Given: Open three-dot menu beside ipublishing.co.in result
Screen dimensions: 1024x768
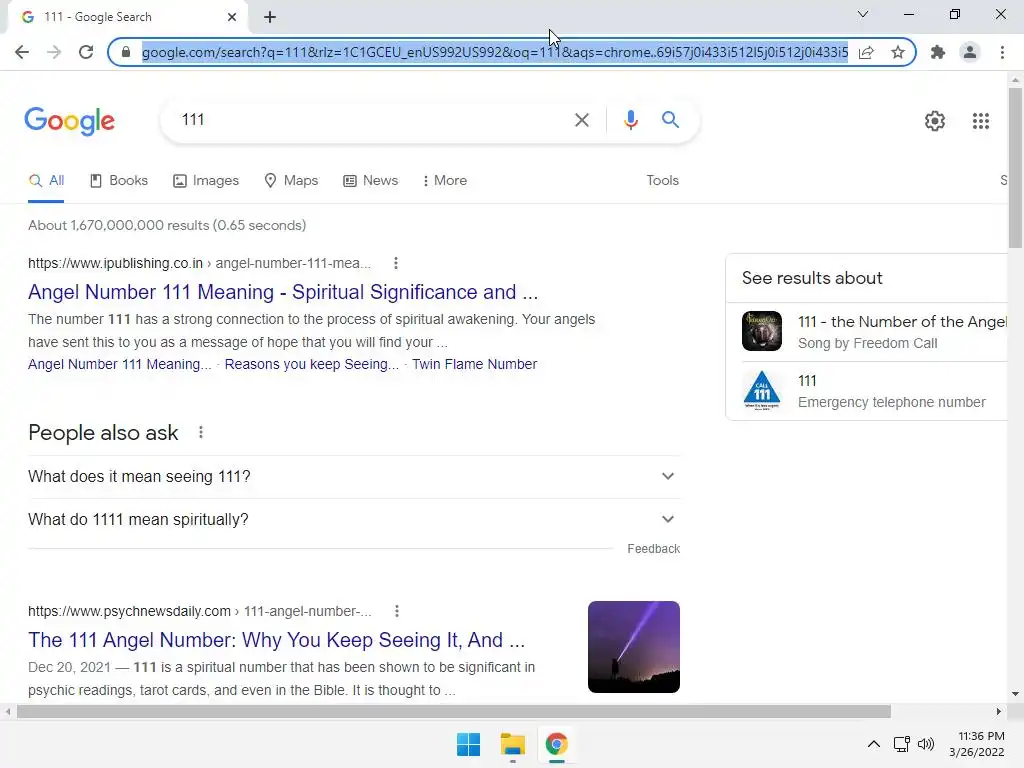Looking at the screenshot, I should coord(396,263).
